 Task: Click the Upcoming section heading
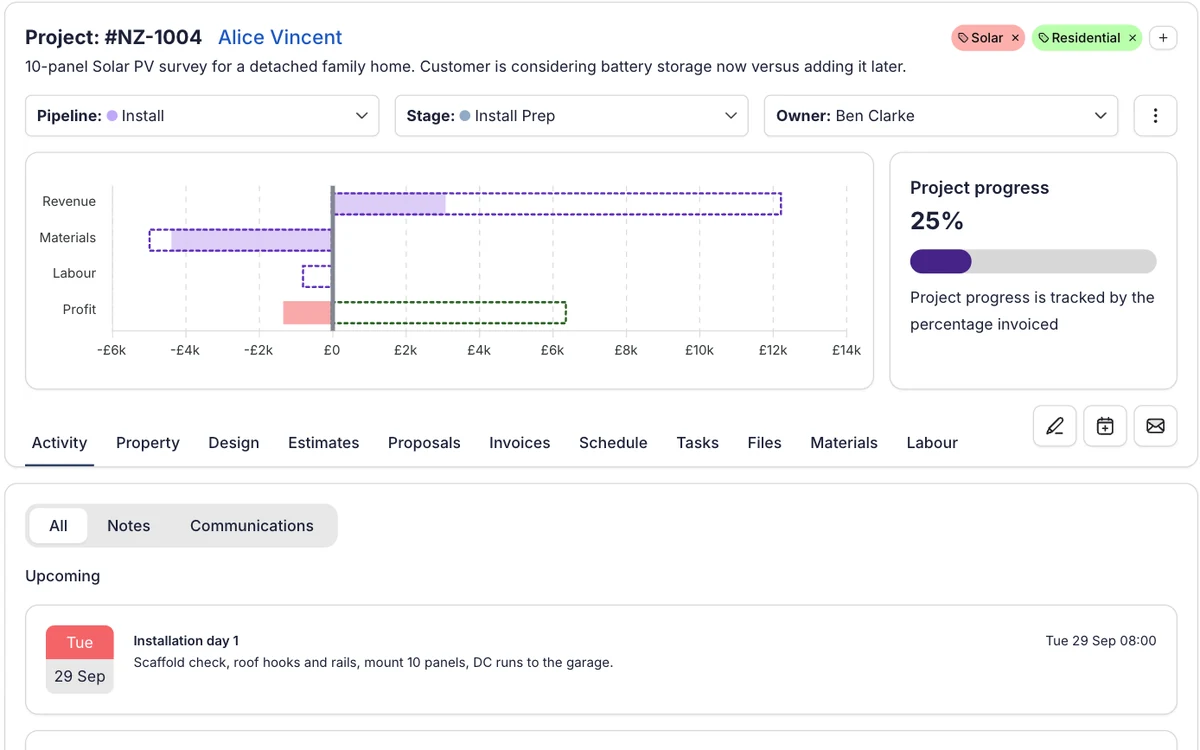63,576
